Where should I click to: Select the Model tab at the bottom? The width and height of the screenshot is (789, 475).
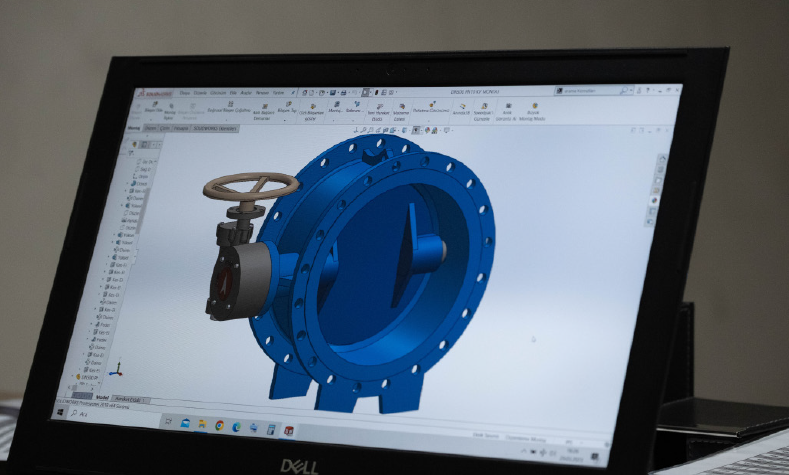[101, 396]
